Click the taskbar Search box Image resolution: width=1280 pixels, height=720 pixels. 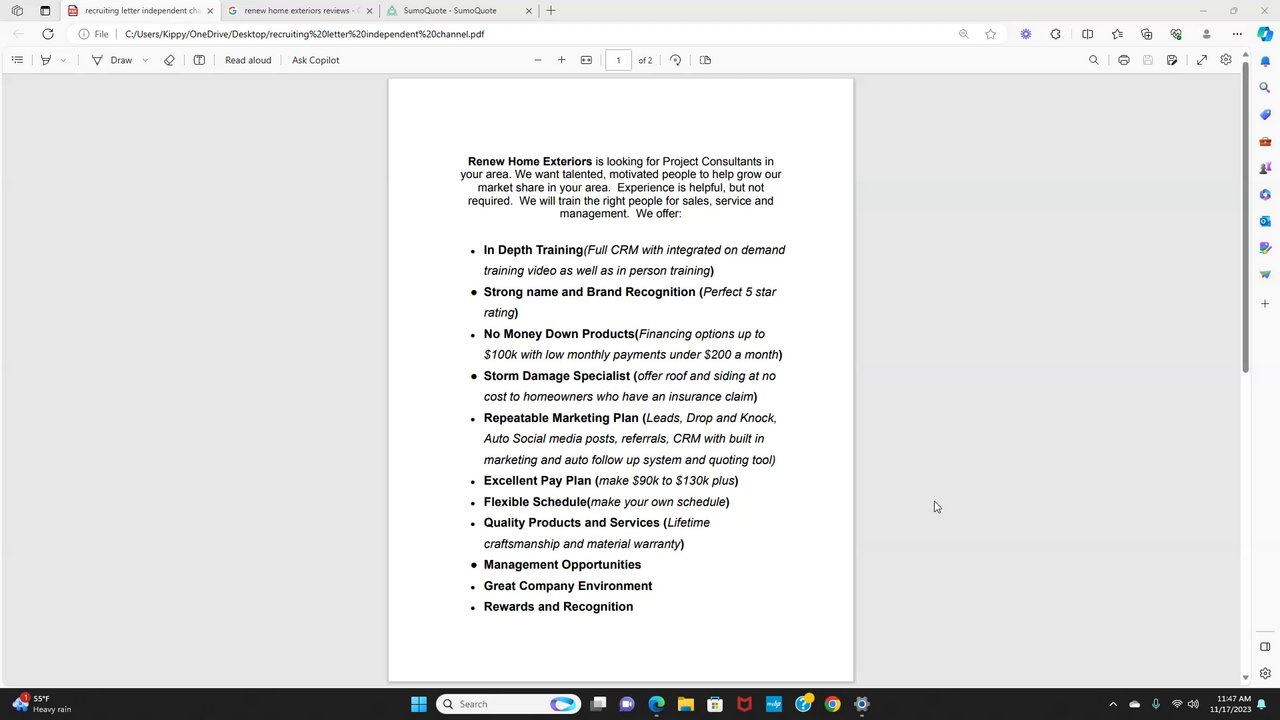pyautogui.click(x=509, y=704)
